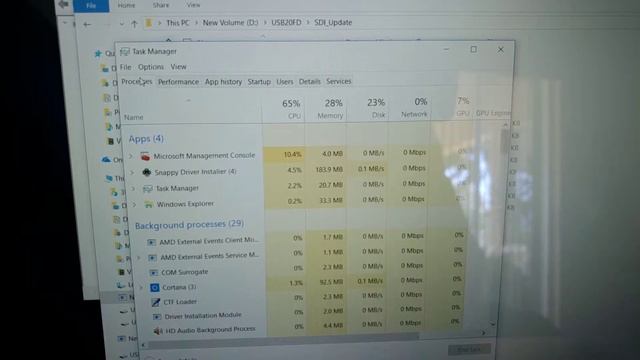
Task: Select the Snappy Driver Installer (4) process name
Action: point(196,172)
